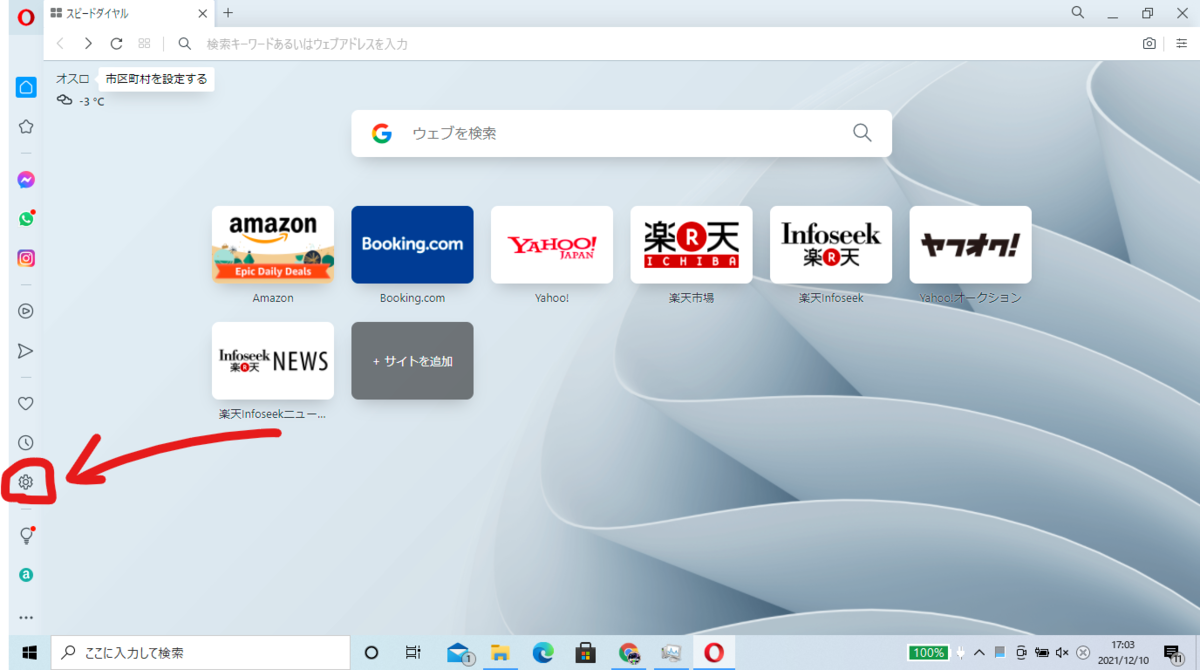Go to Home in Opera sidebar

(26, 87)
